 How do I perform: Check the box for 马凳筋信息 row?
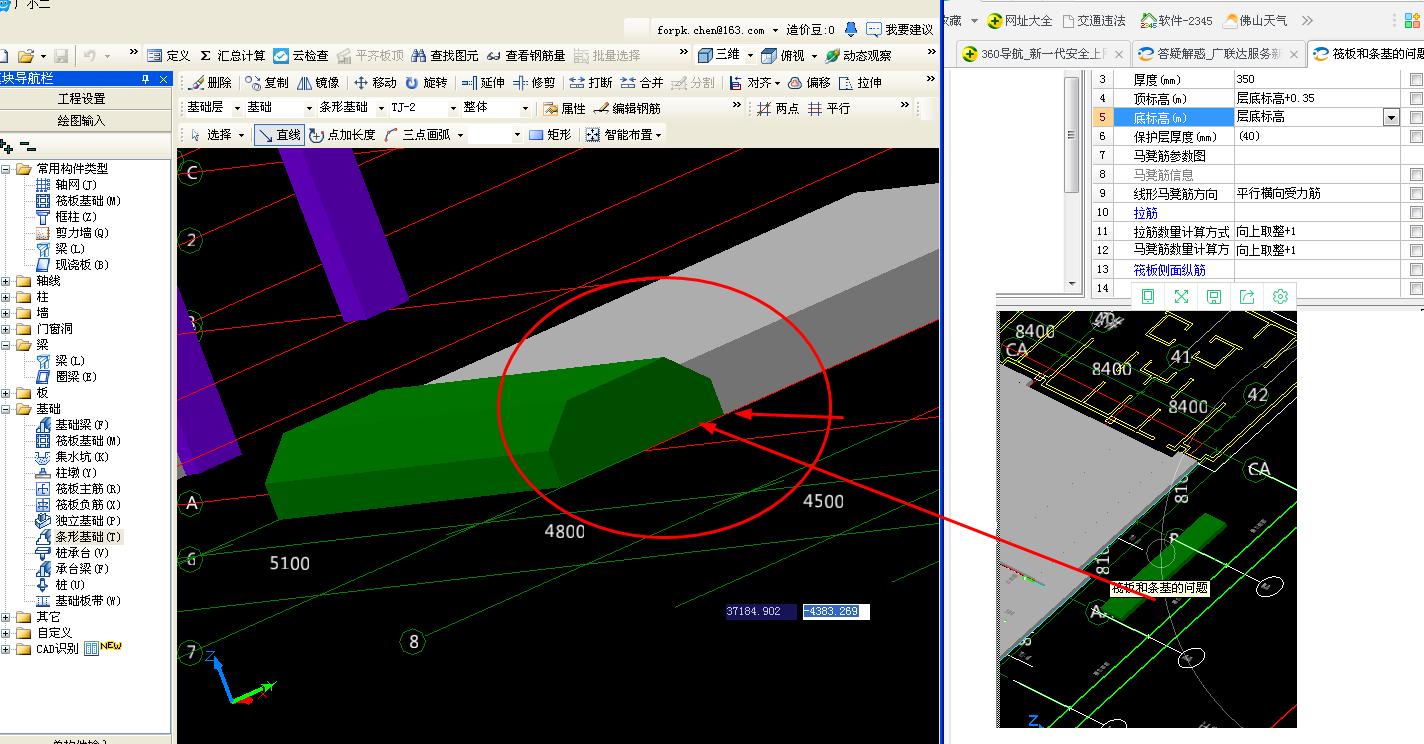coord(1416,174)
